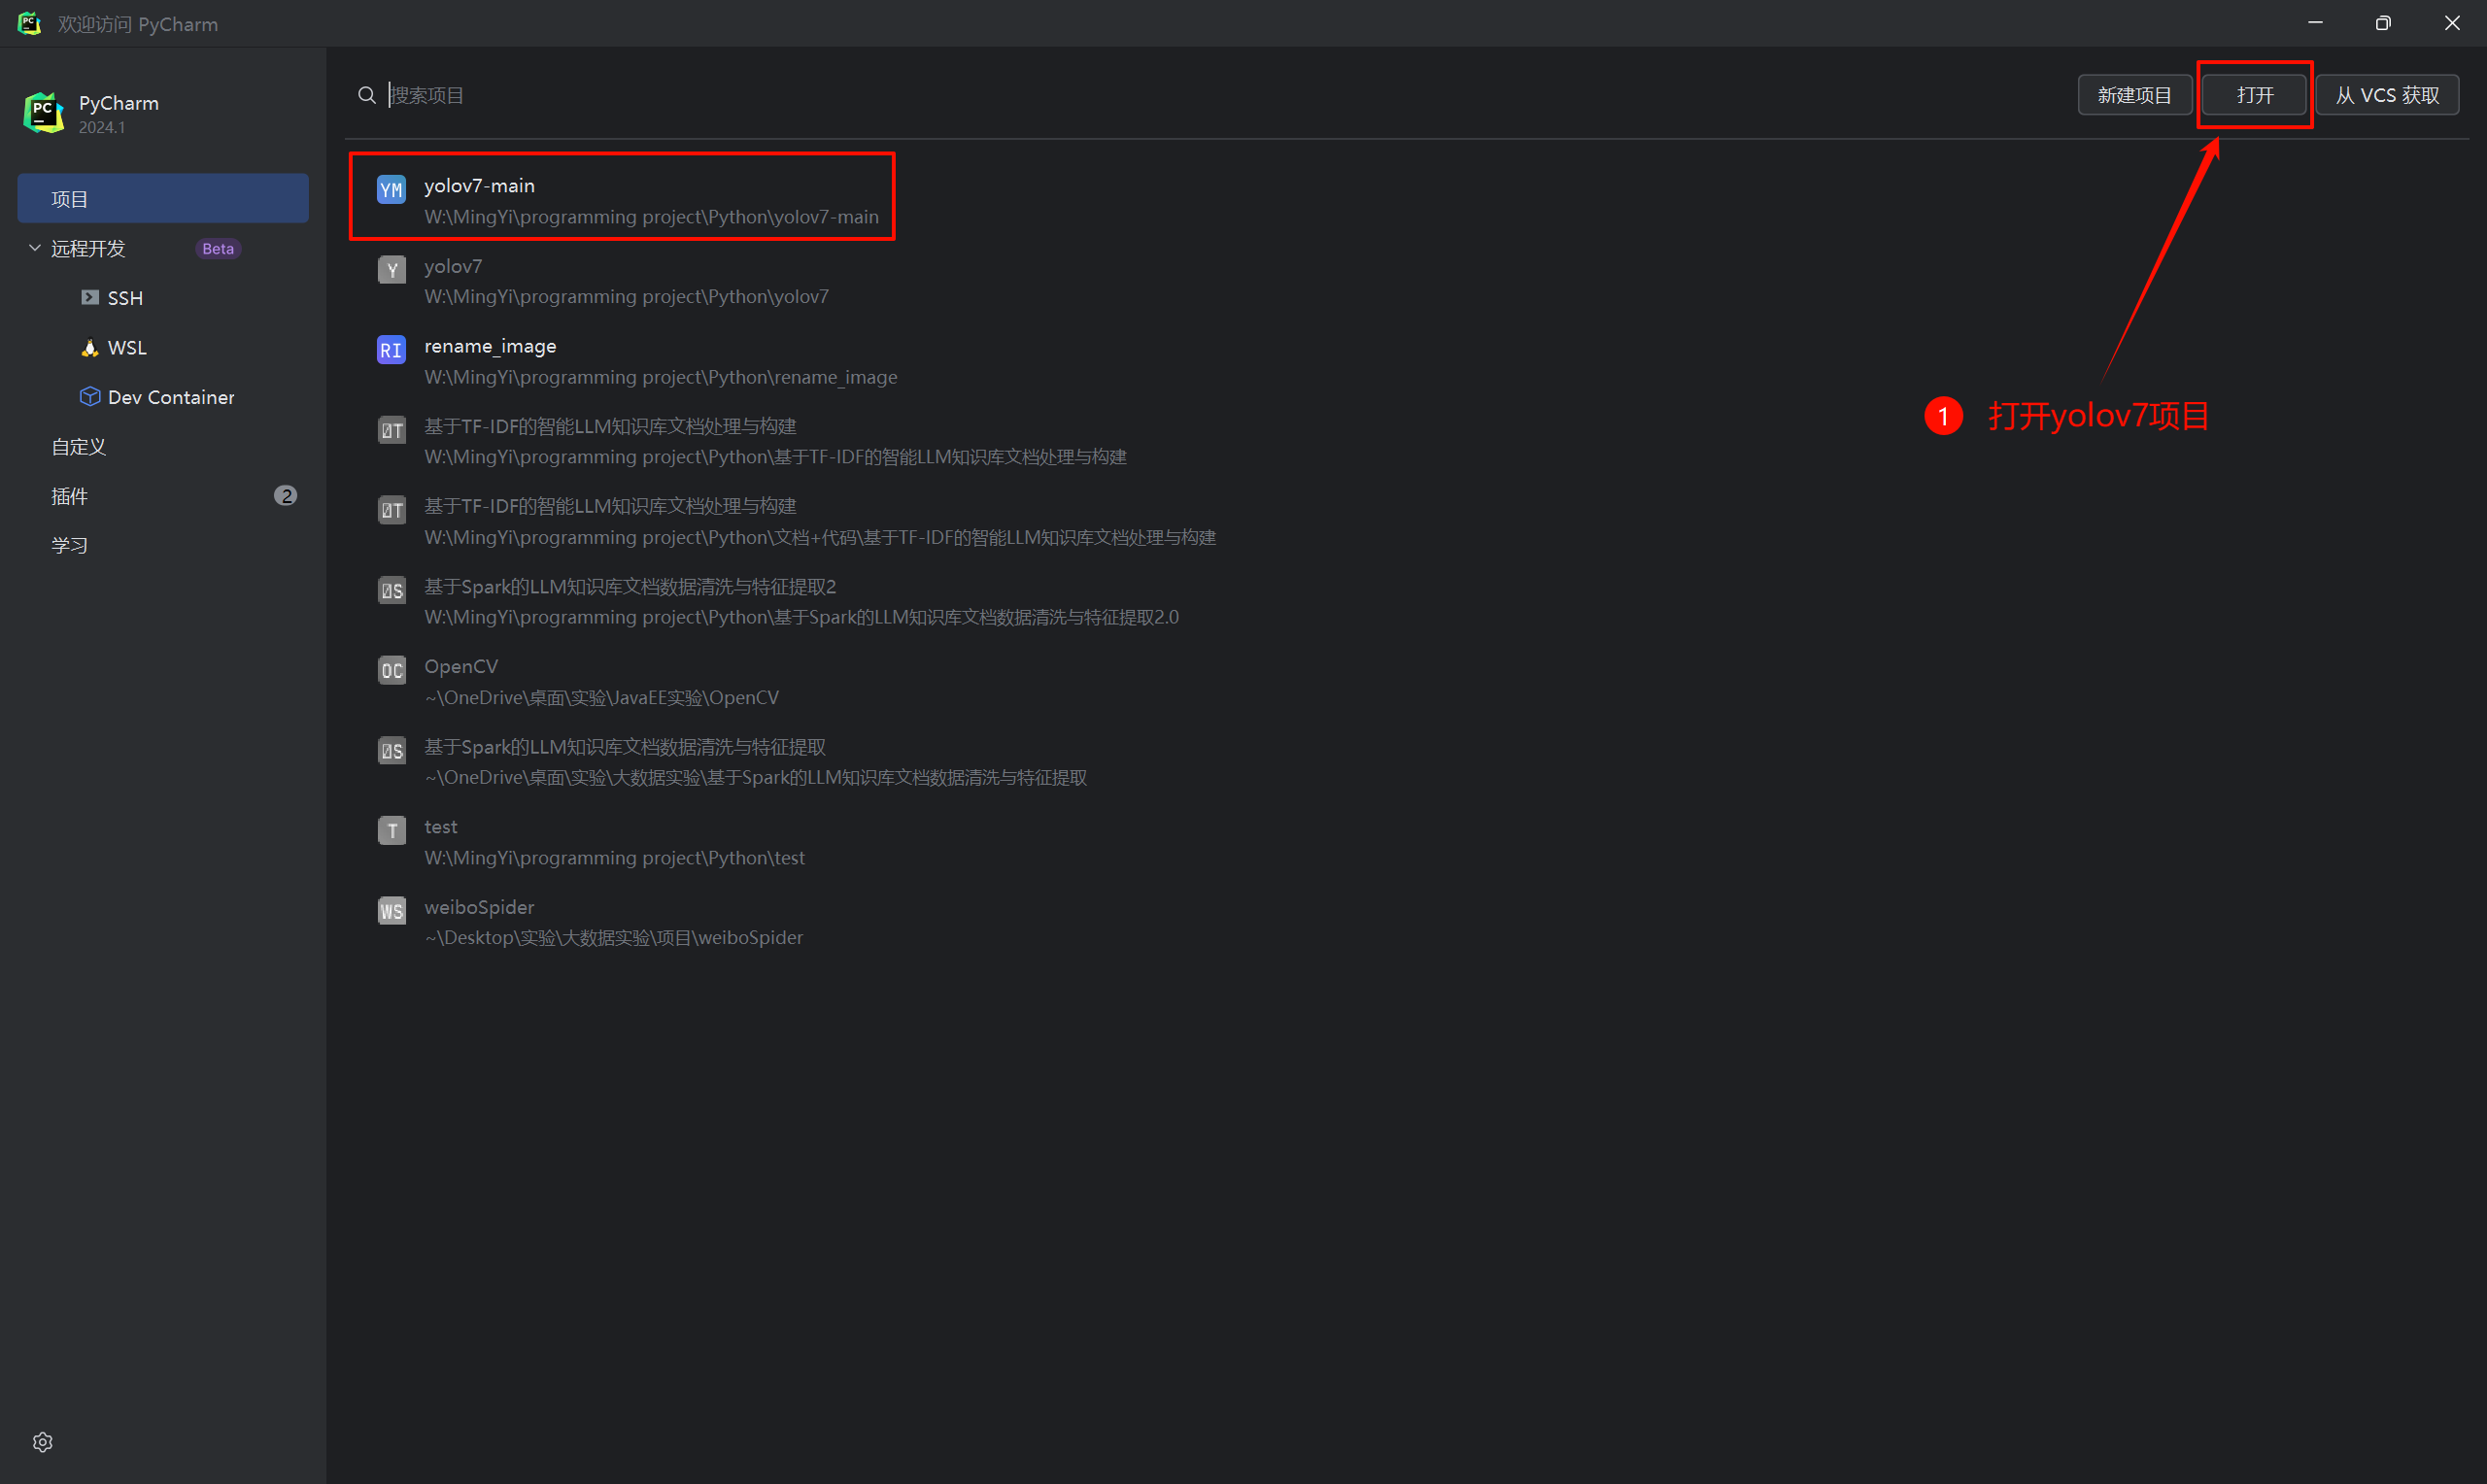The width and height of the screenshot is (2487, 1484).
Task: Click the 新建项目 button
Action: (2133, 95)
